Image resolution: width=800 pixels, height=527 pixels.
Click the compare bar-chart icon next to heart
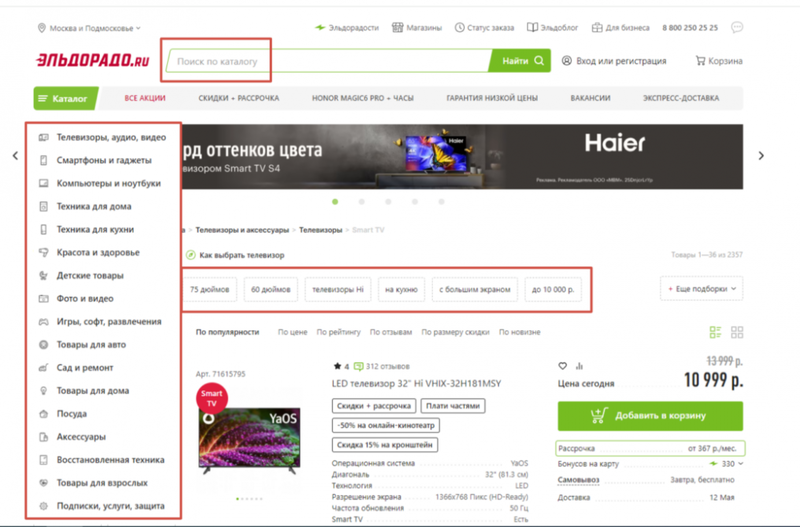579,366
